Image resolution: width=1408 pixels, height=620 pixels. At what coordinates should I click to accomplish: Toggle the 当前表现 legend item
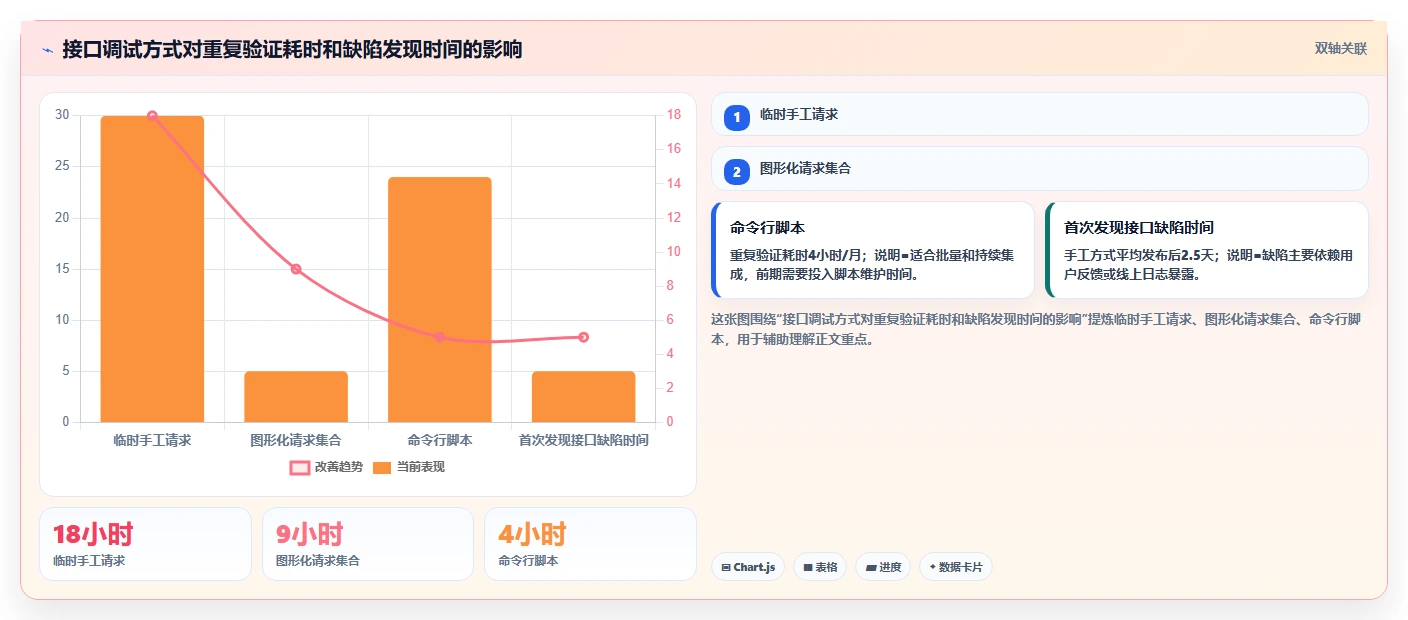(x=409, y=467)
